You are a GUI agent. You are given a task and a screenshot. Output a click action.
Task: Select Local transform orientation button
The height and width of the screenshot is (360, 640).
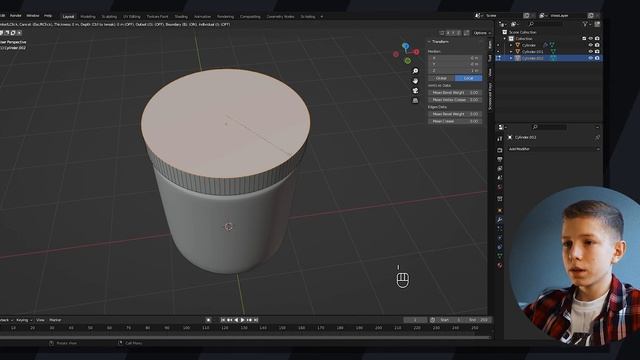[x=469, y=78]
